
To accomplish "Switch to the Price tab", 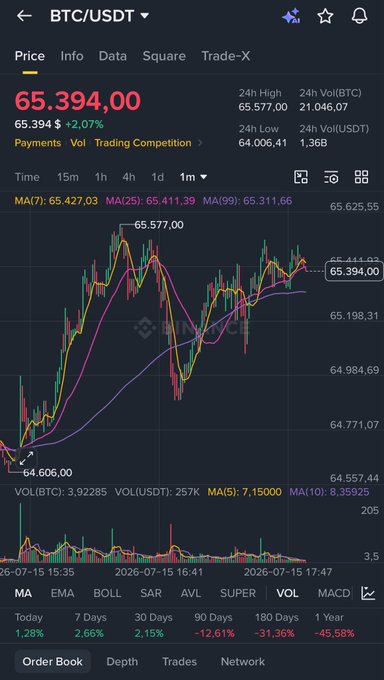I will tap(30, 56).
